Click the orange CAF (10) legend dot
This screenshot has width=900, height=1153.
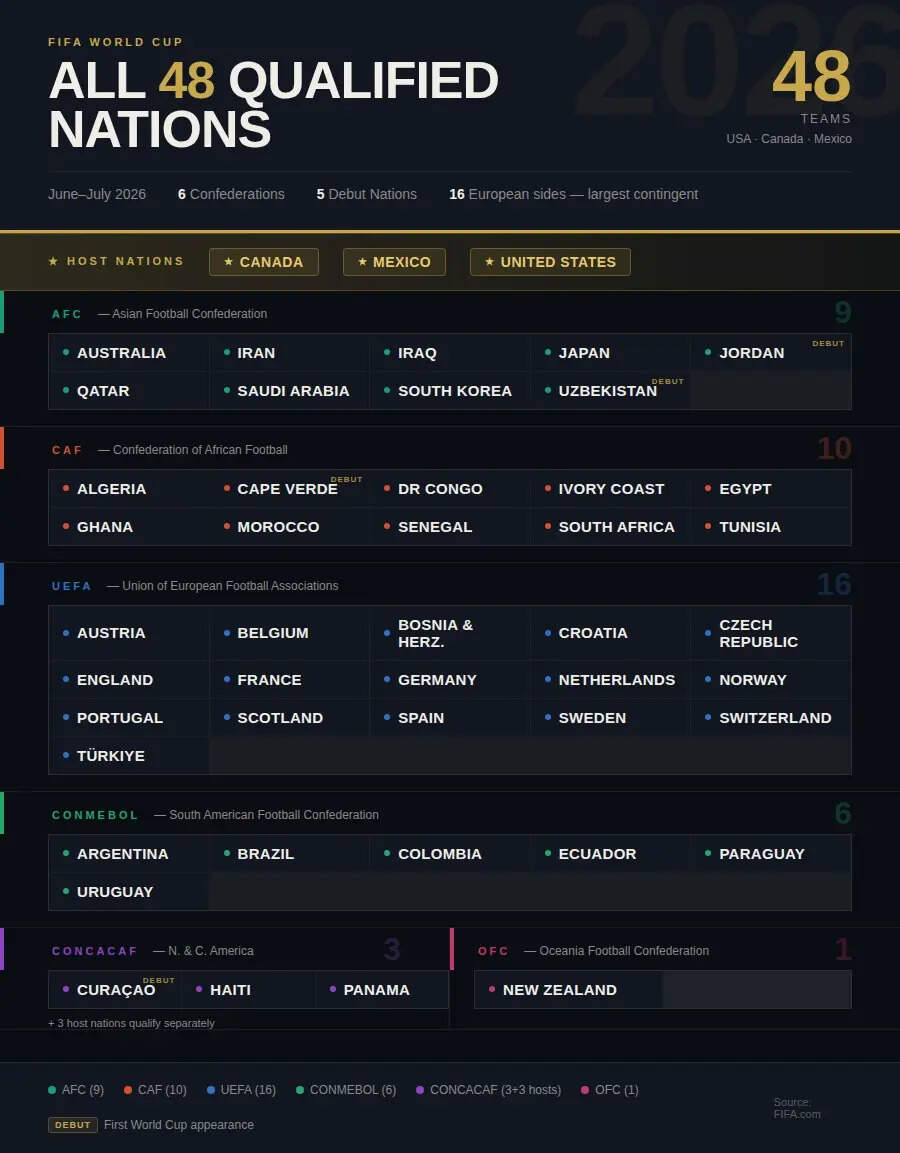(x=128, y=1090)
